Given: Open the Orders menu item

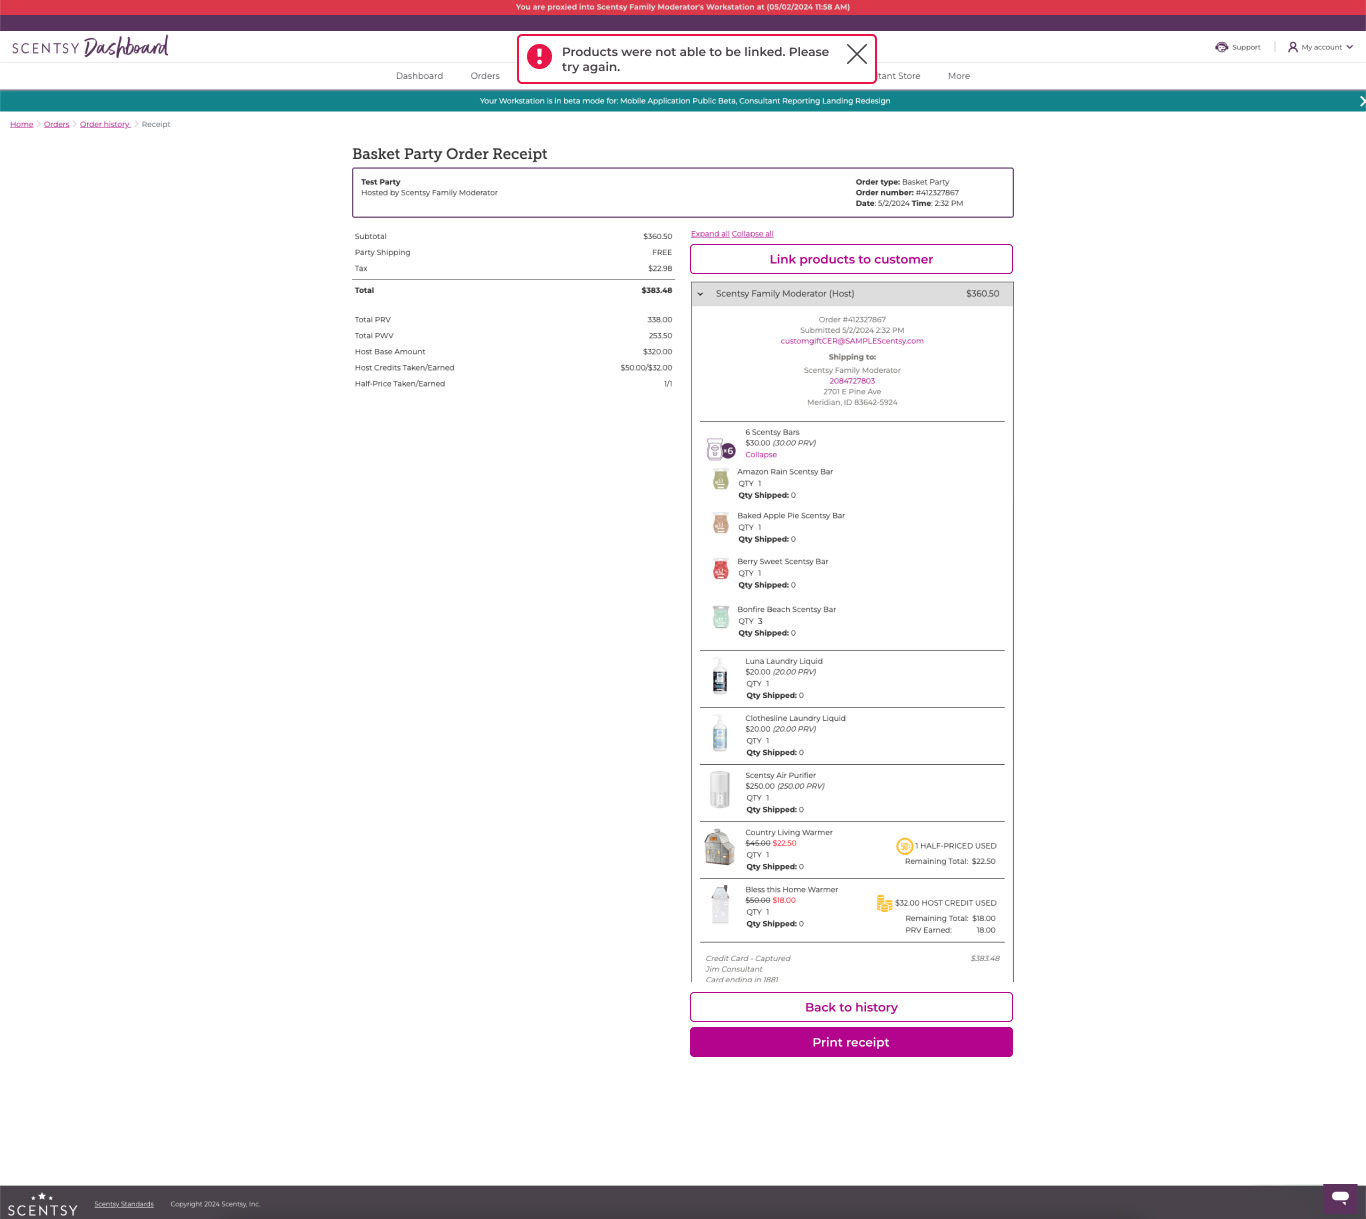Looking at the screenshot, I should [x=485, y=76].
